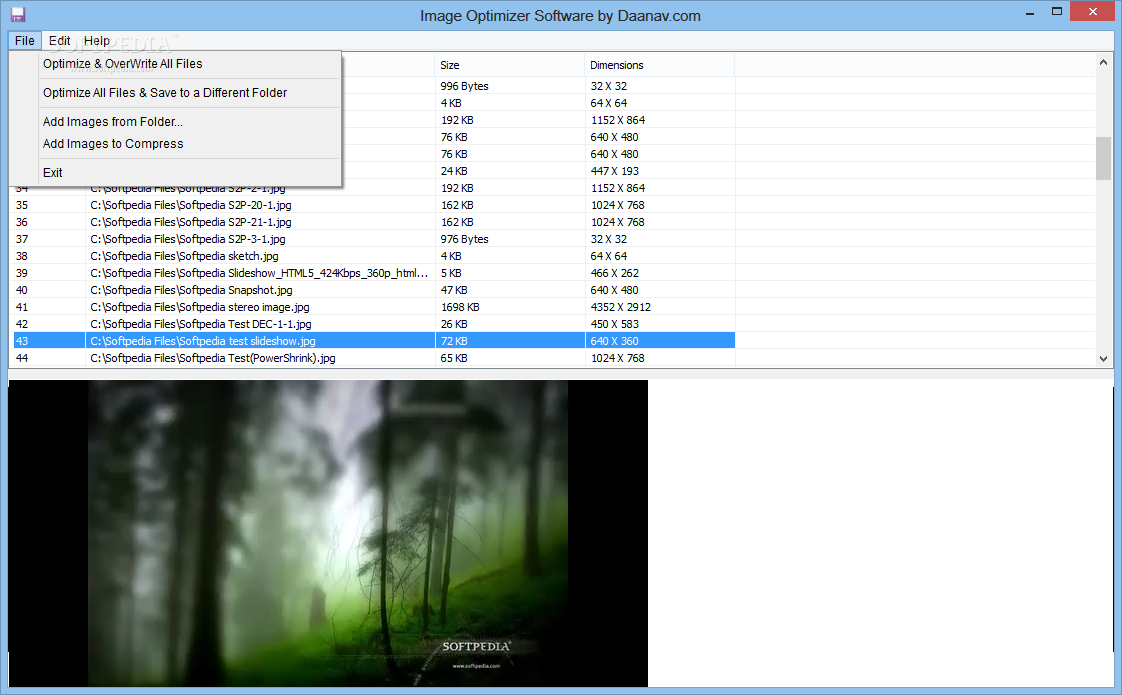
Task: Click the 26 KB size cell
Action: click(509, 324)
